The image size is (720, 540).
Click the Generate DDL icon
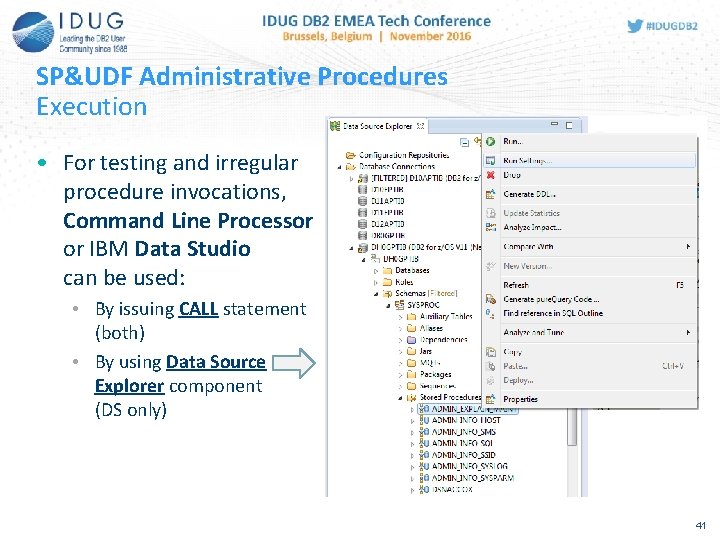(490, 194)
